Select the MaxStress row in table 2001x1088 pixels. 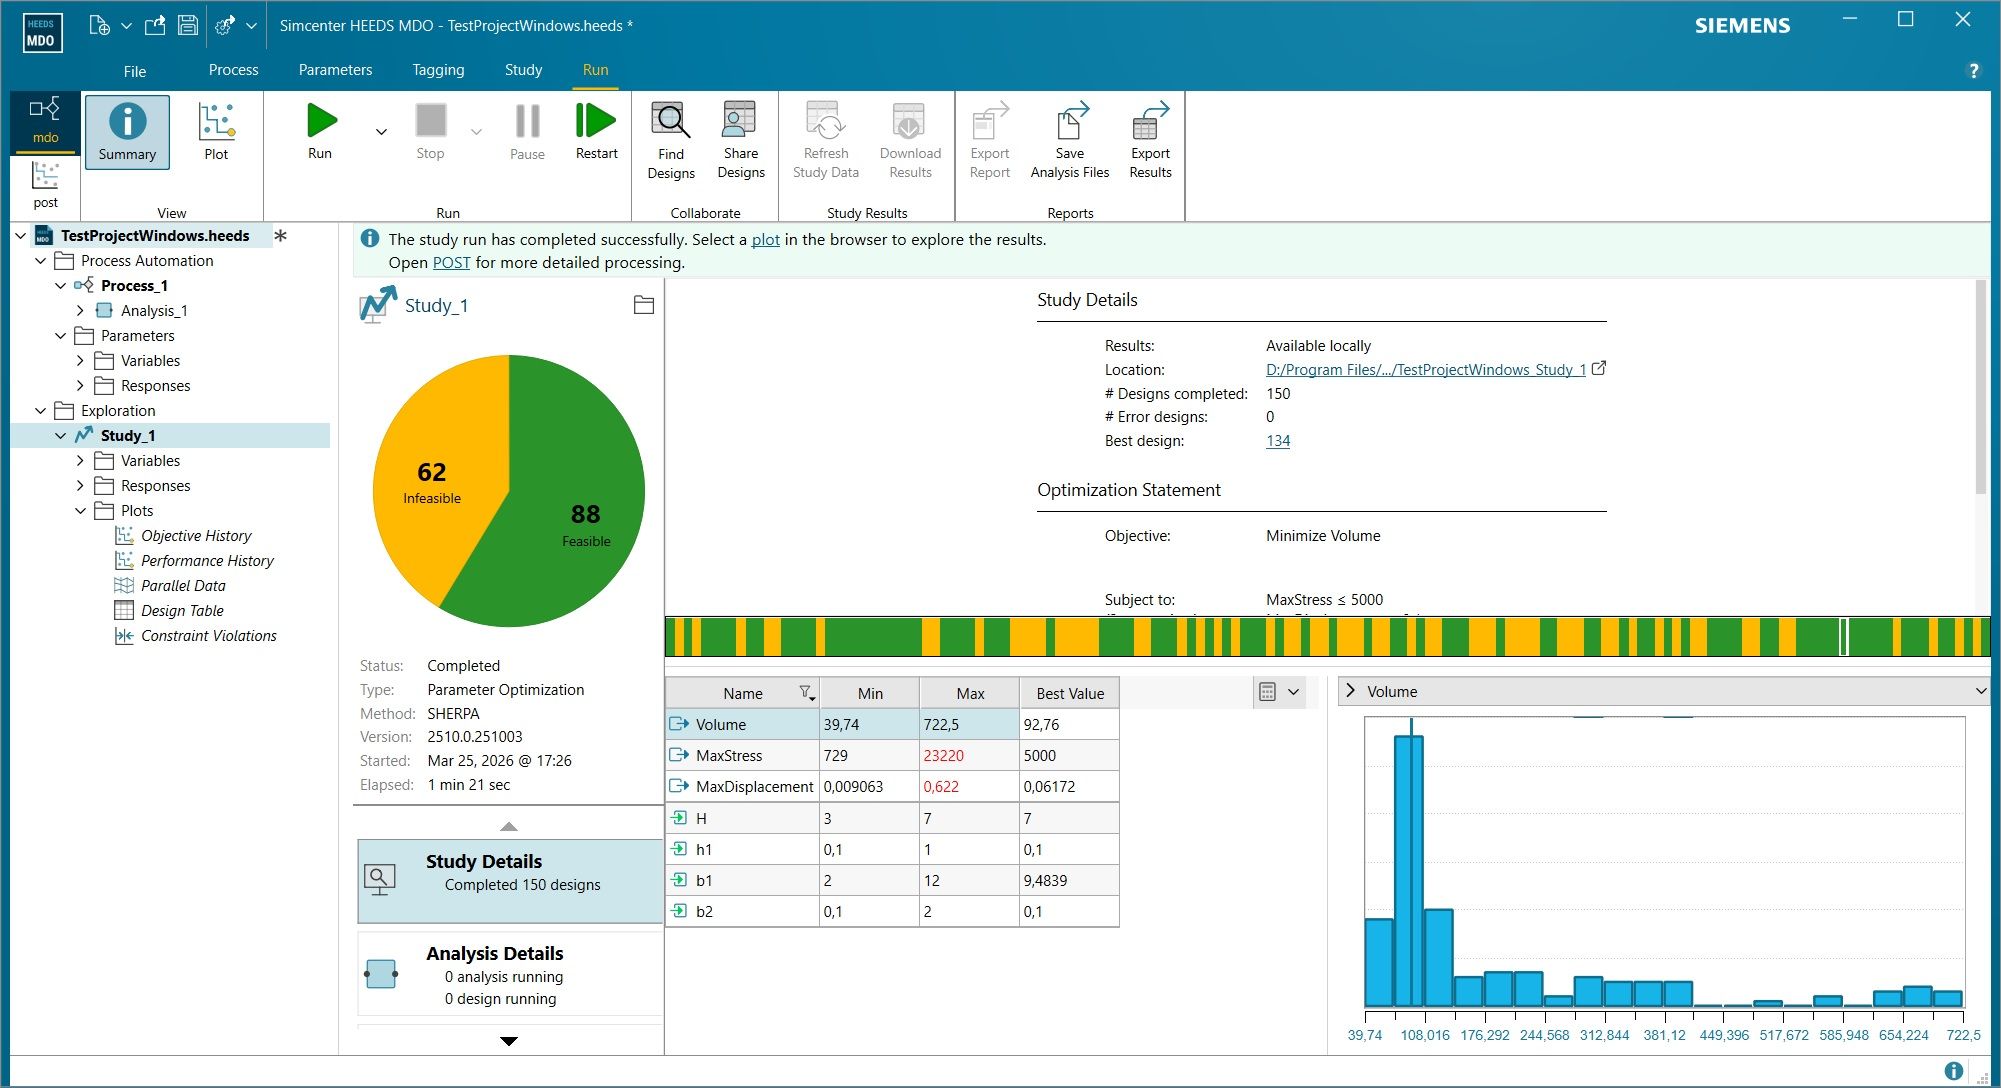coord(892,756)
